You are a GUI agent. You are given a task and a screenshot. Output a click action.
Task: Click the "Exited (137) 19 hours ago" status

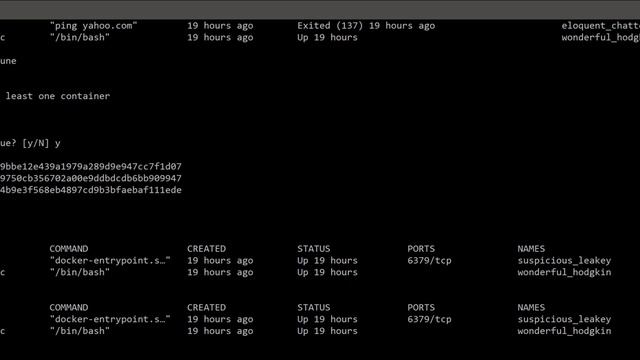366,26
